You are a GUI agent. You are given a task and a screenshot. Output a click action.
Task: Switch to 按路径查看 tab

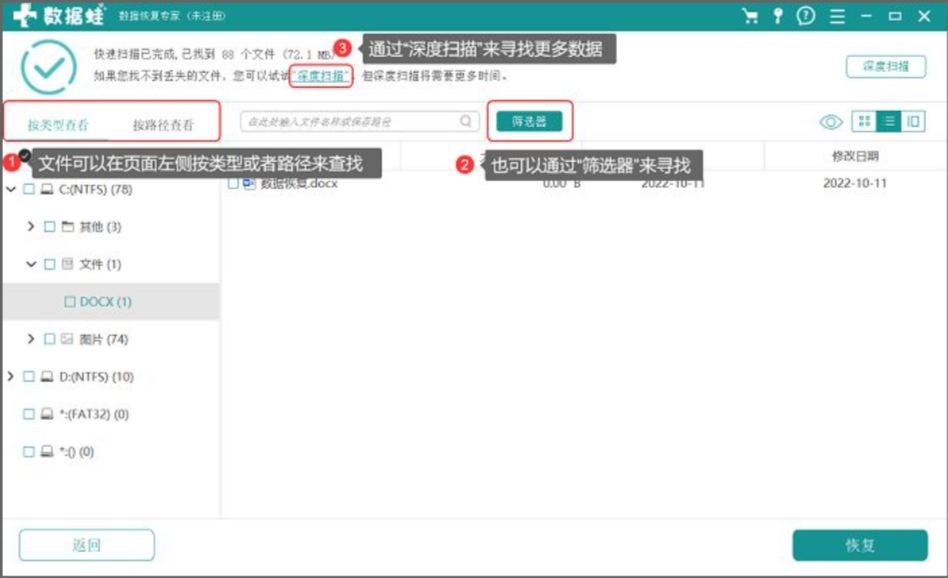coord(163,125)
